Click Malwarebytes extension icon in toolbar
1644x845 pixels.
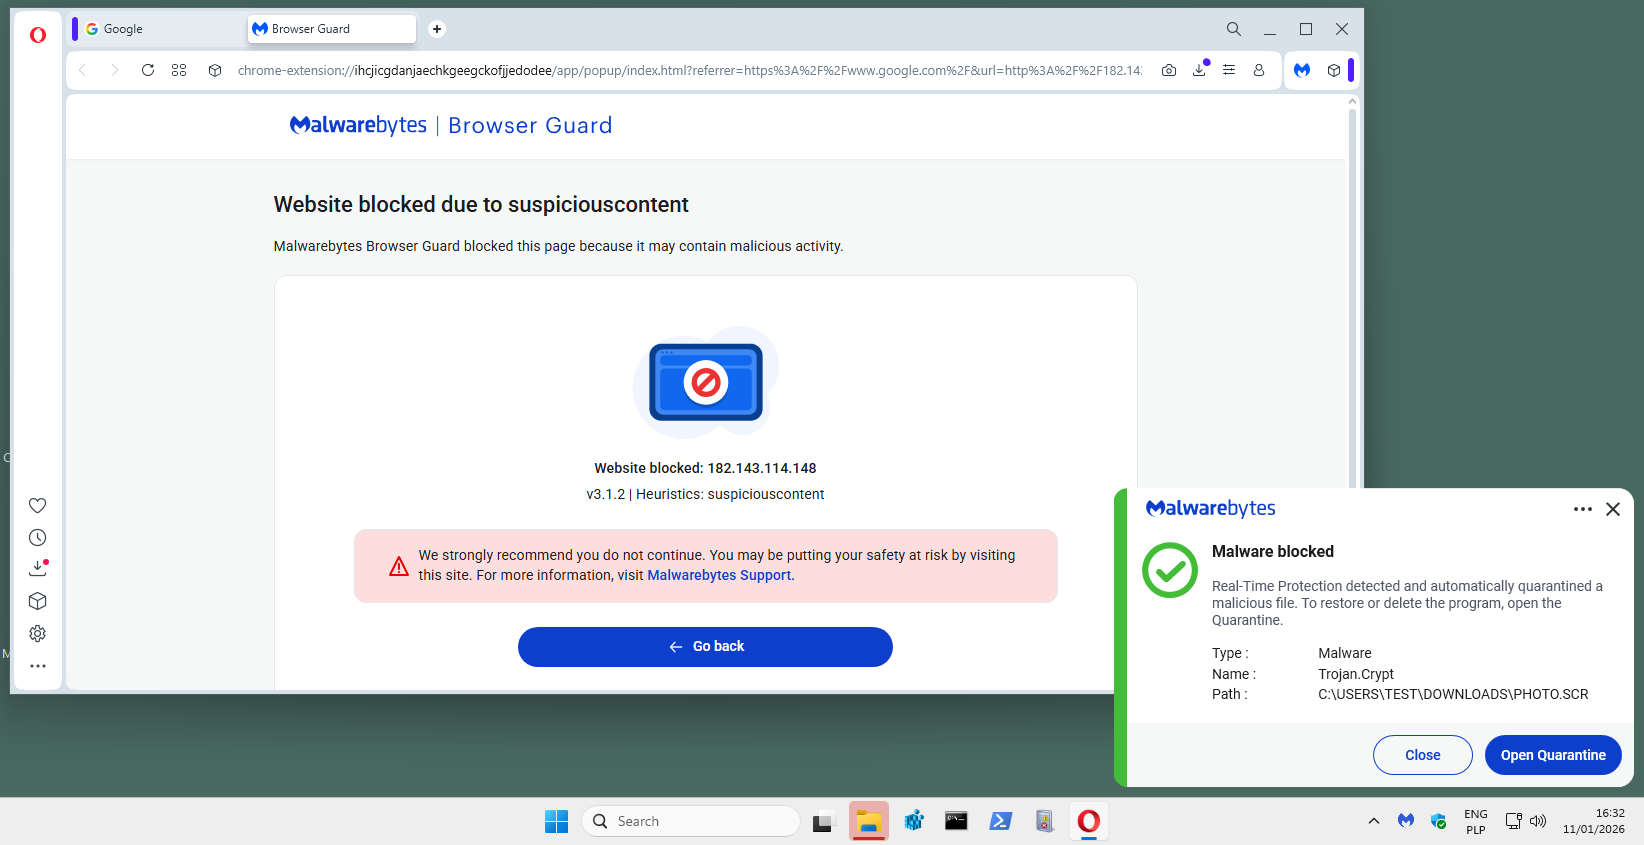coord(1302,70)
